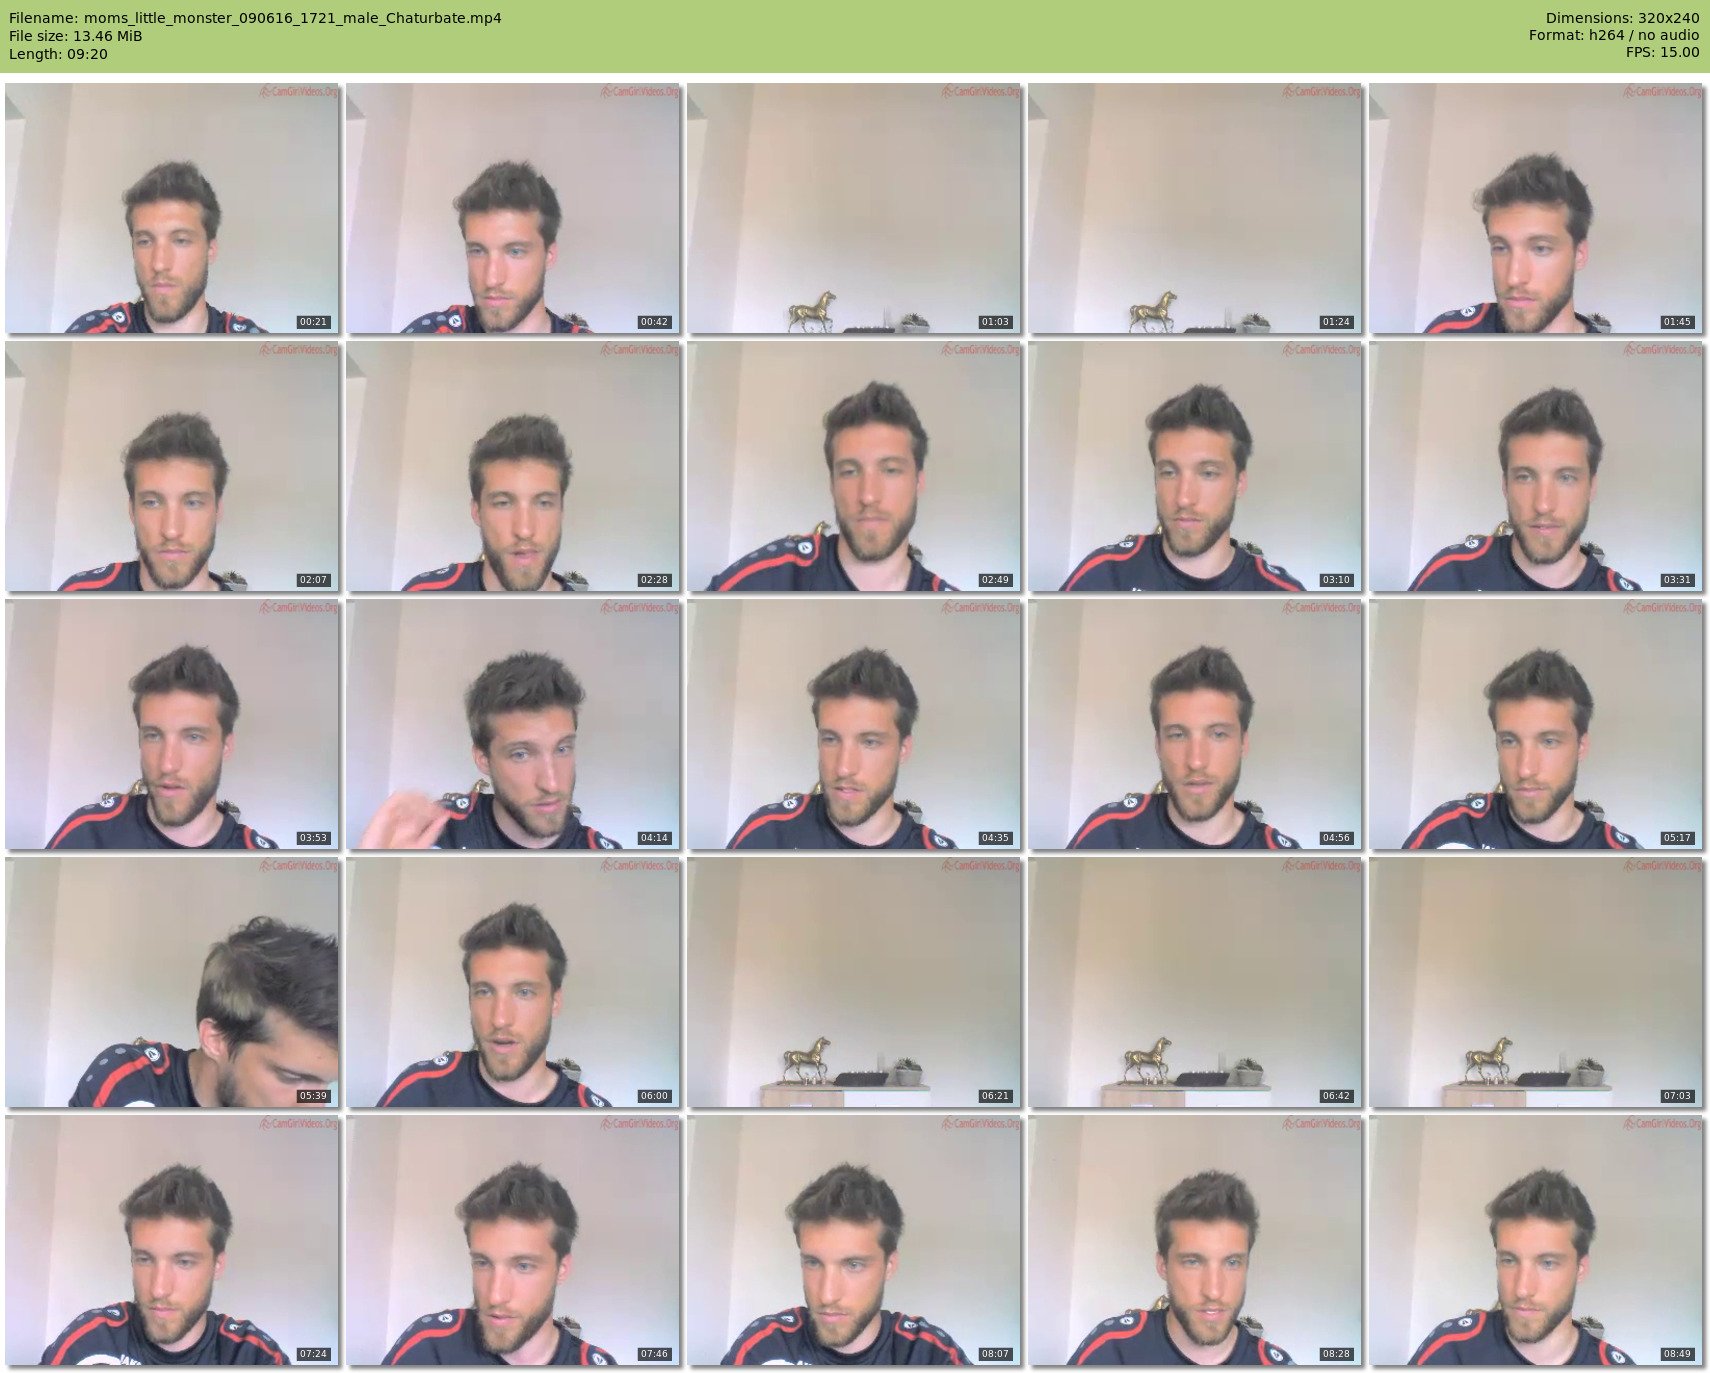Viewport: 1710px width, 1373px height.
Task: Open the frame at 04:56
Action: (1195, 724)
